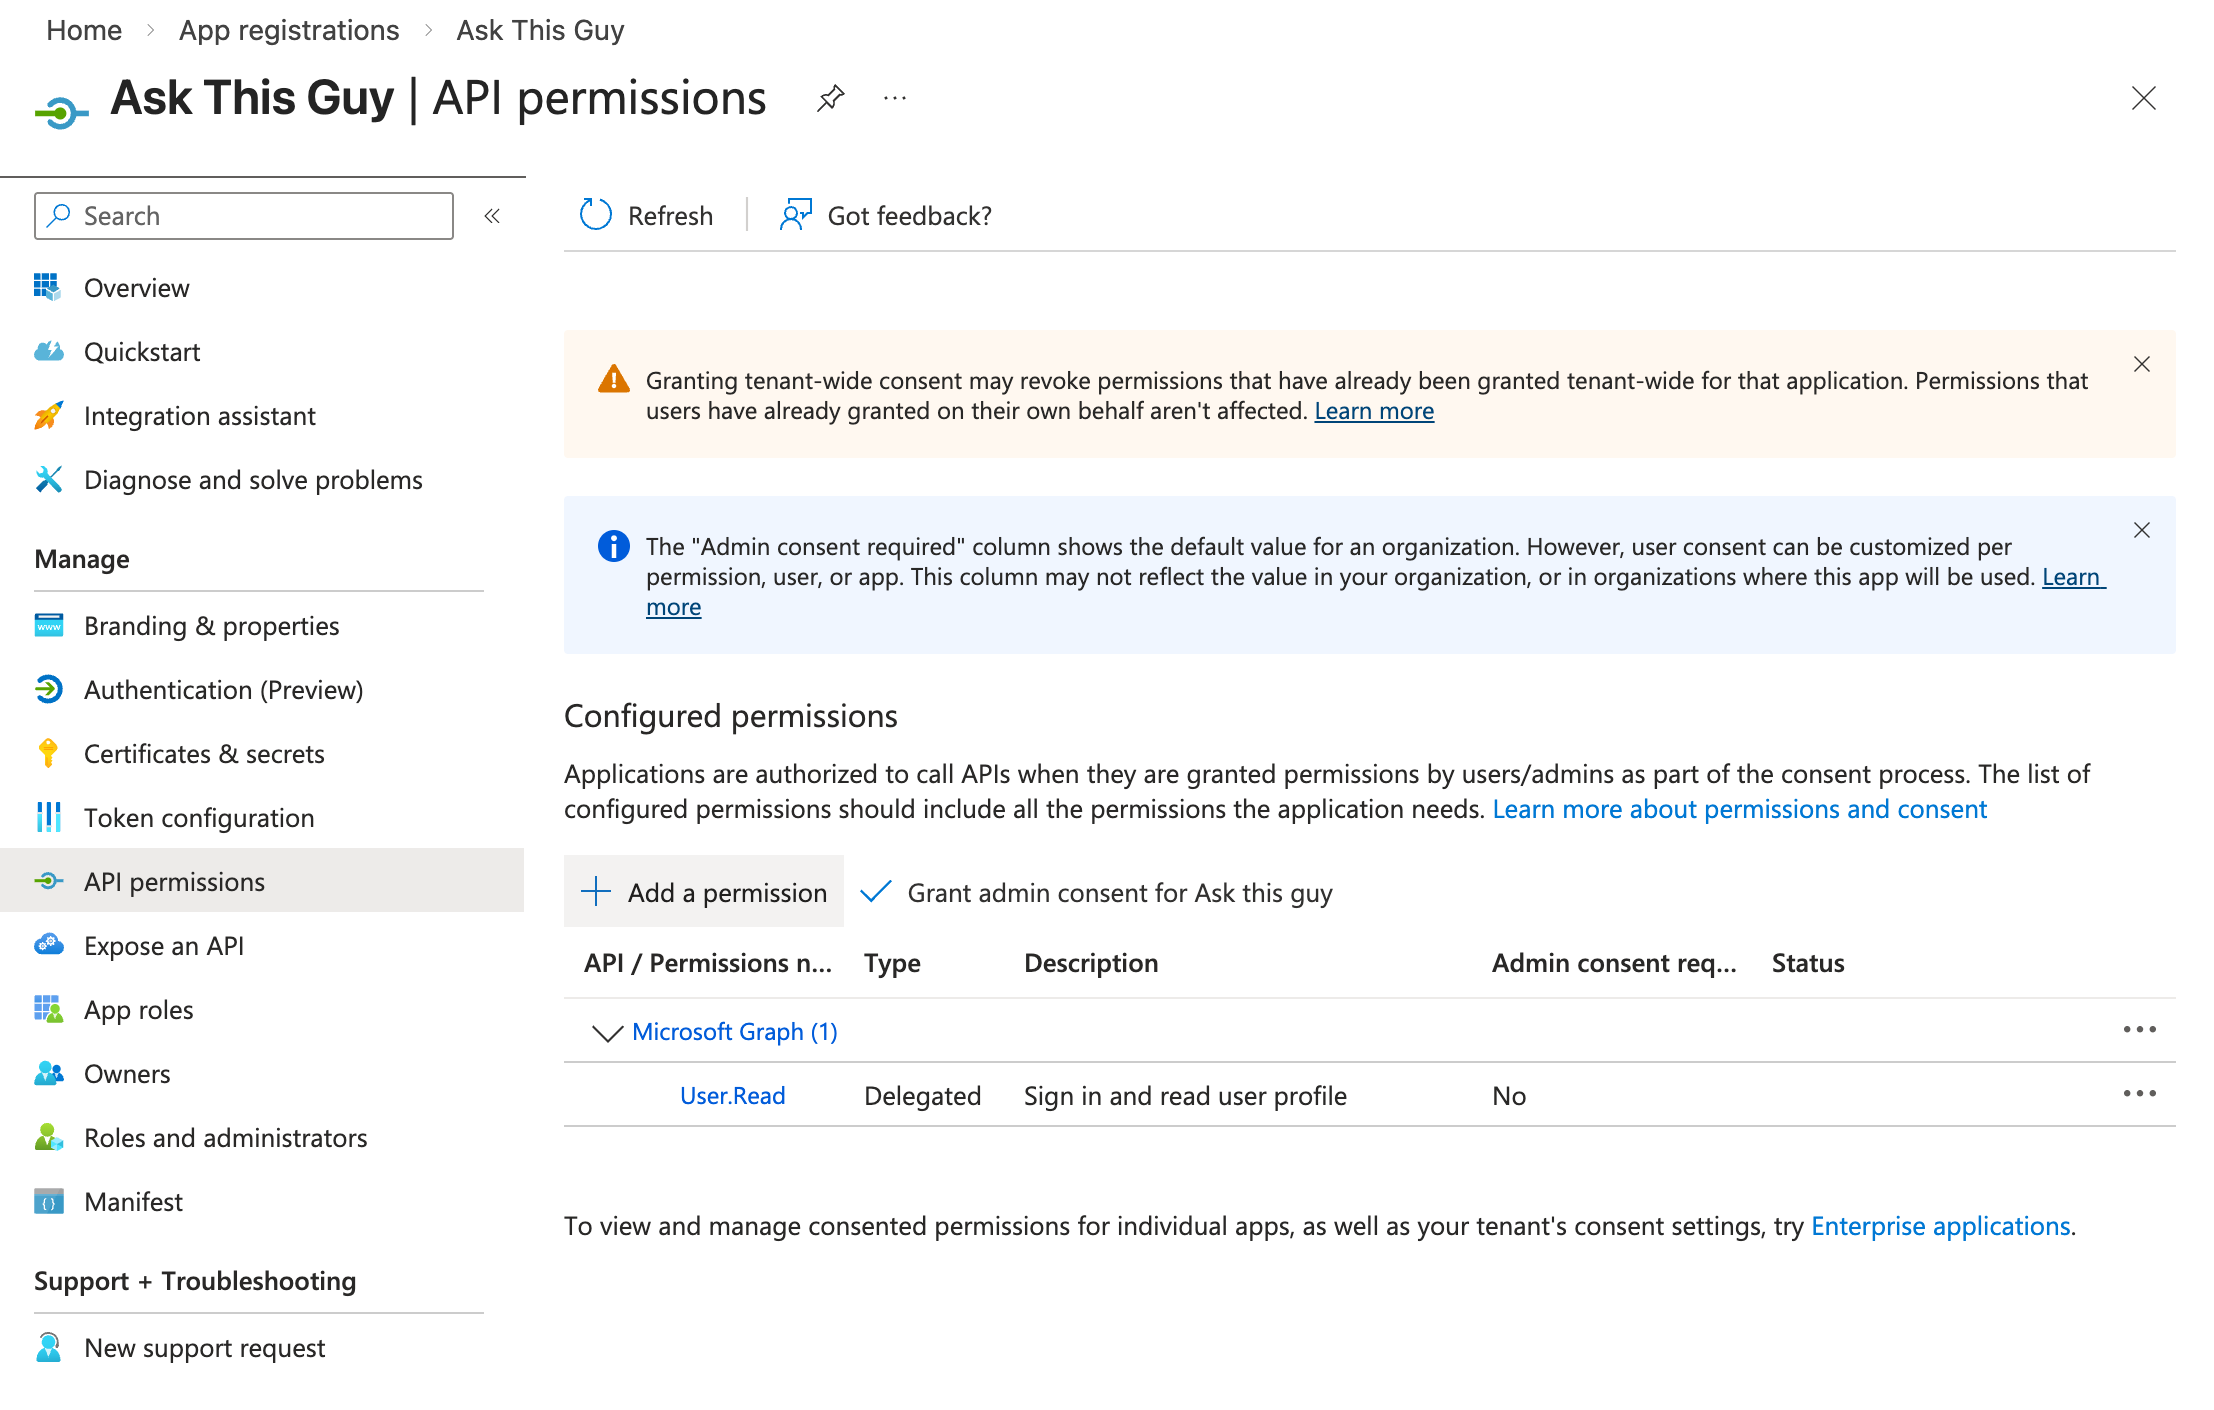This screenshot has width=2214, height=1410.
Task: Open Expose an API via its icon
Action: pyautogui.click(x=47, y=945)
